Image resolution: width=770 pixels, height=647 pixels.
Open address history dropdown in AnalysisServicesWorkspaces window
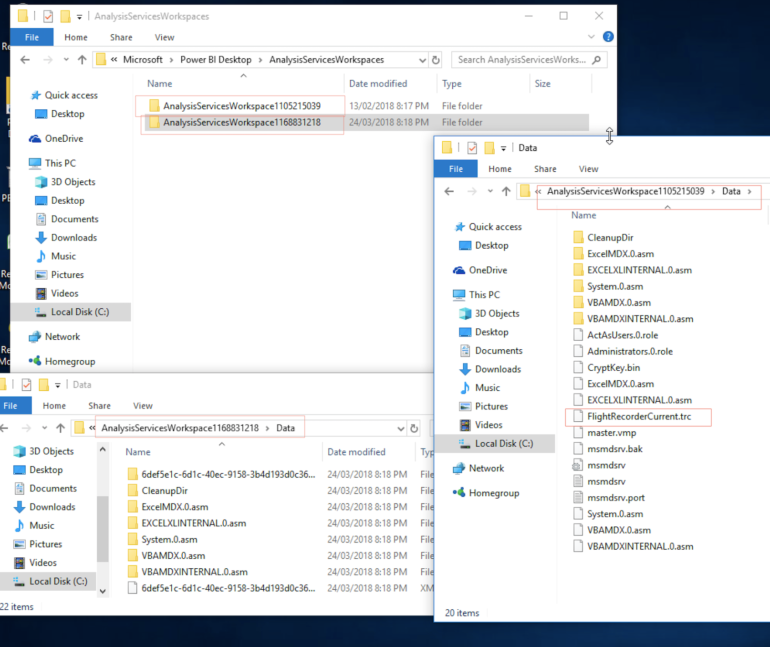click(422, 60)
